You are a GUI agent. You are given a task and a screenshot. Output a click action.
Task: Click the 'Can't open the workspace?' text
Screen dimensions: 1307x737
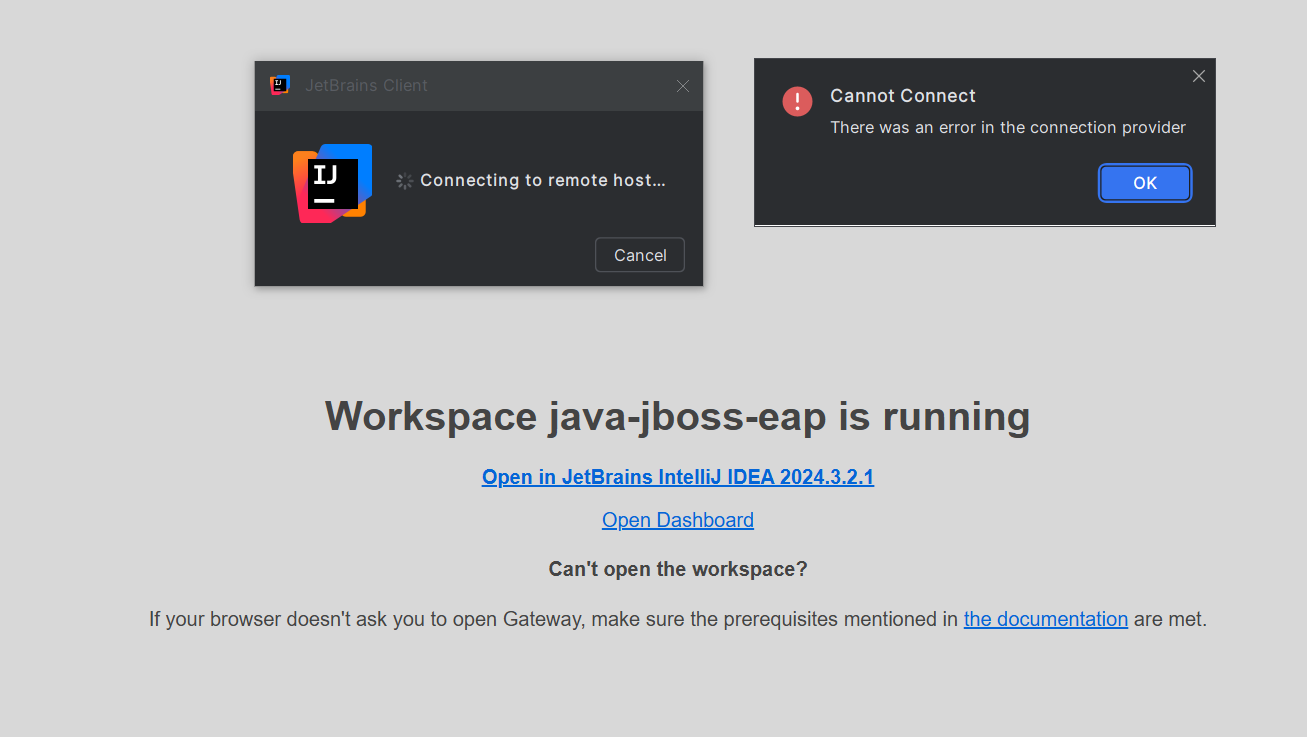(678, 569)
